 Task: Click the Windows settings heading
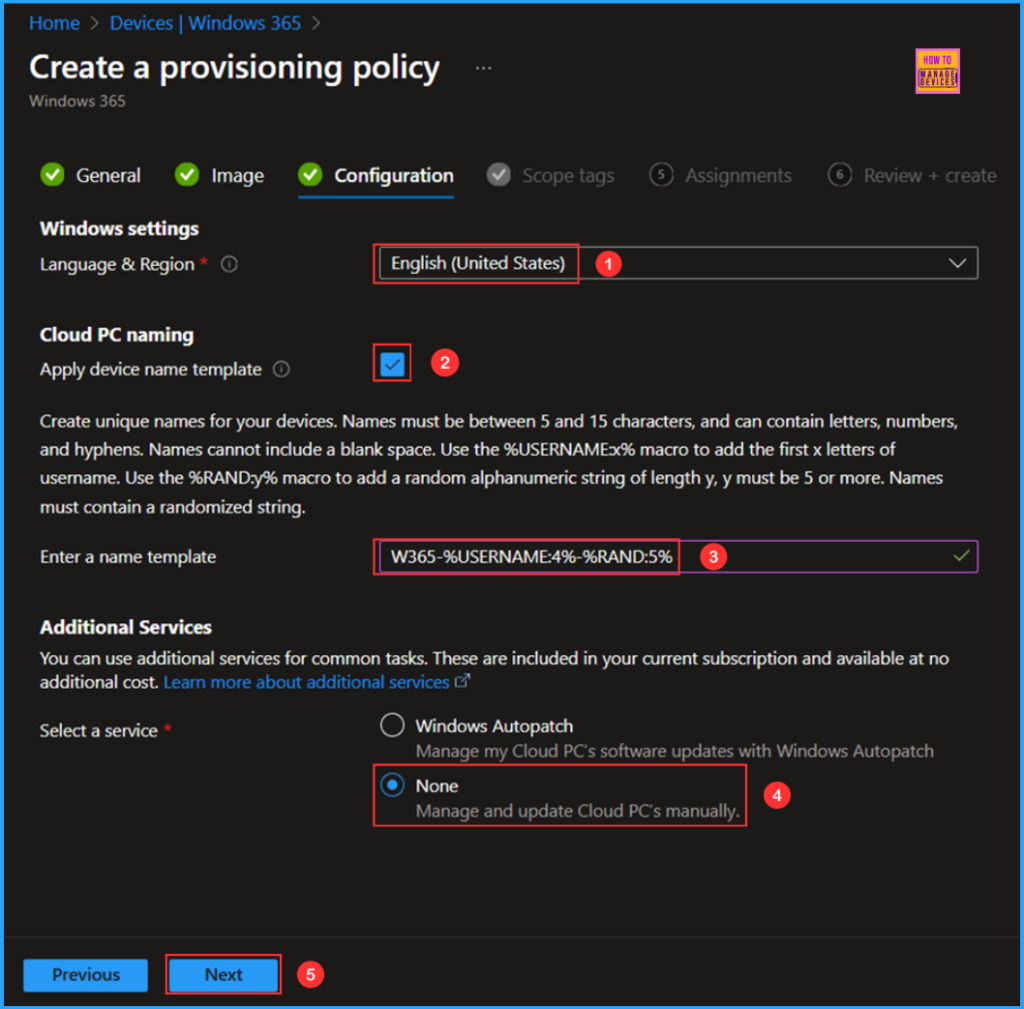tap(120, 229)
